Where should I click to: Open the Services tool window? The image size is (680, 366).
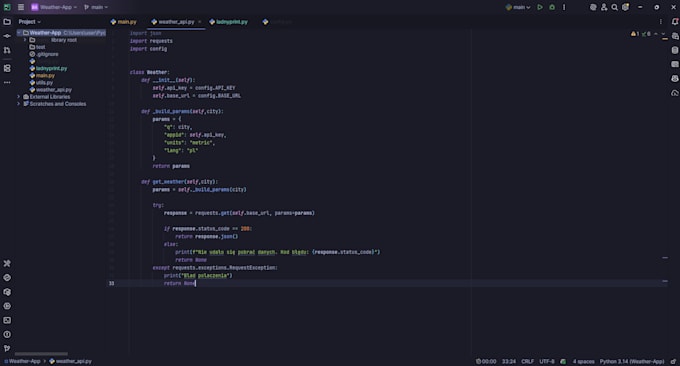pos(7,306)
